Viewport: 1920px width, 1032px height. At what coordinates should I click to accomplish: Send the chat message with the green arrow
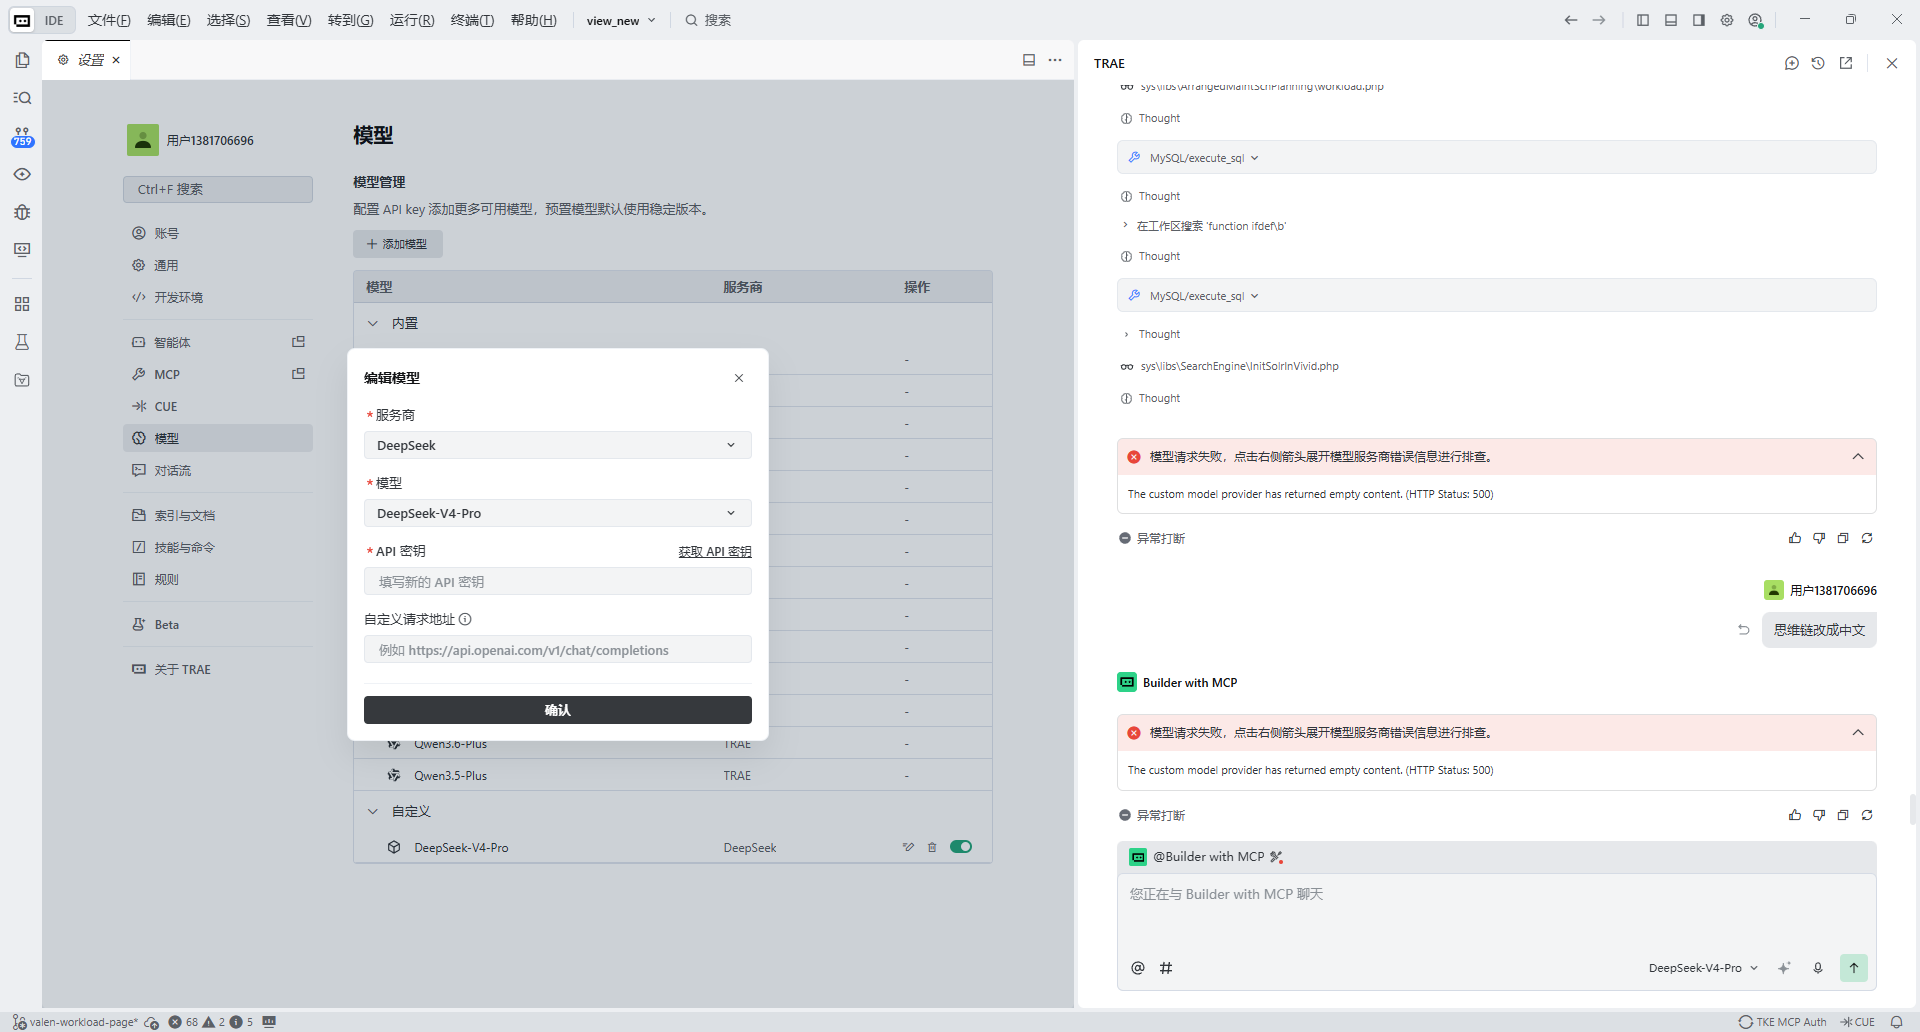(1854, 968)
